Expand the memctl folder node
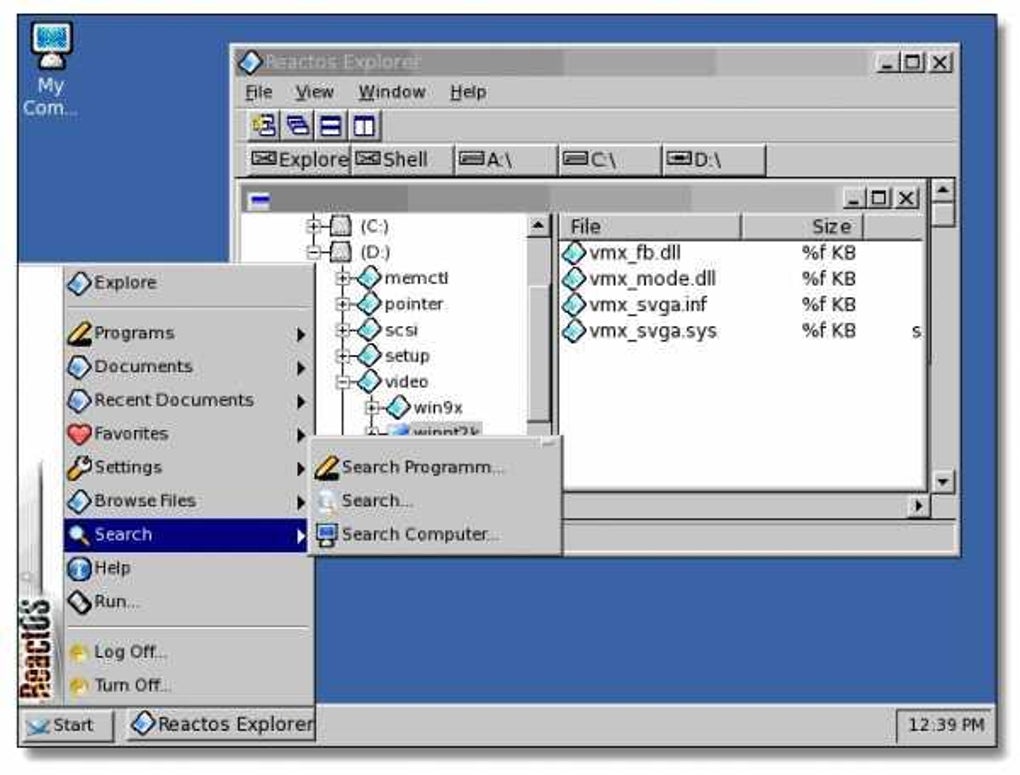The height and width of the screenshot is (775, 1020). click(343, 279)
